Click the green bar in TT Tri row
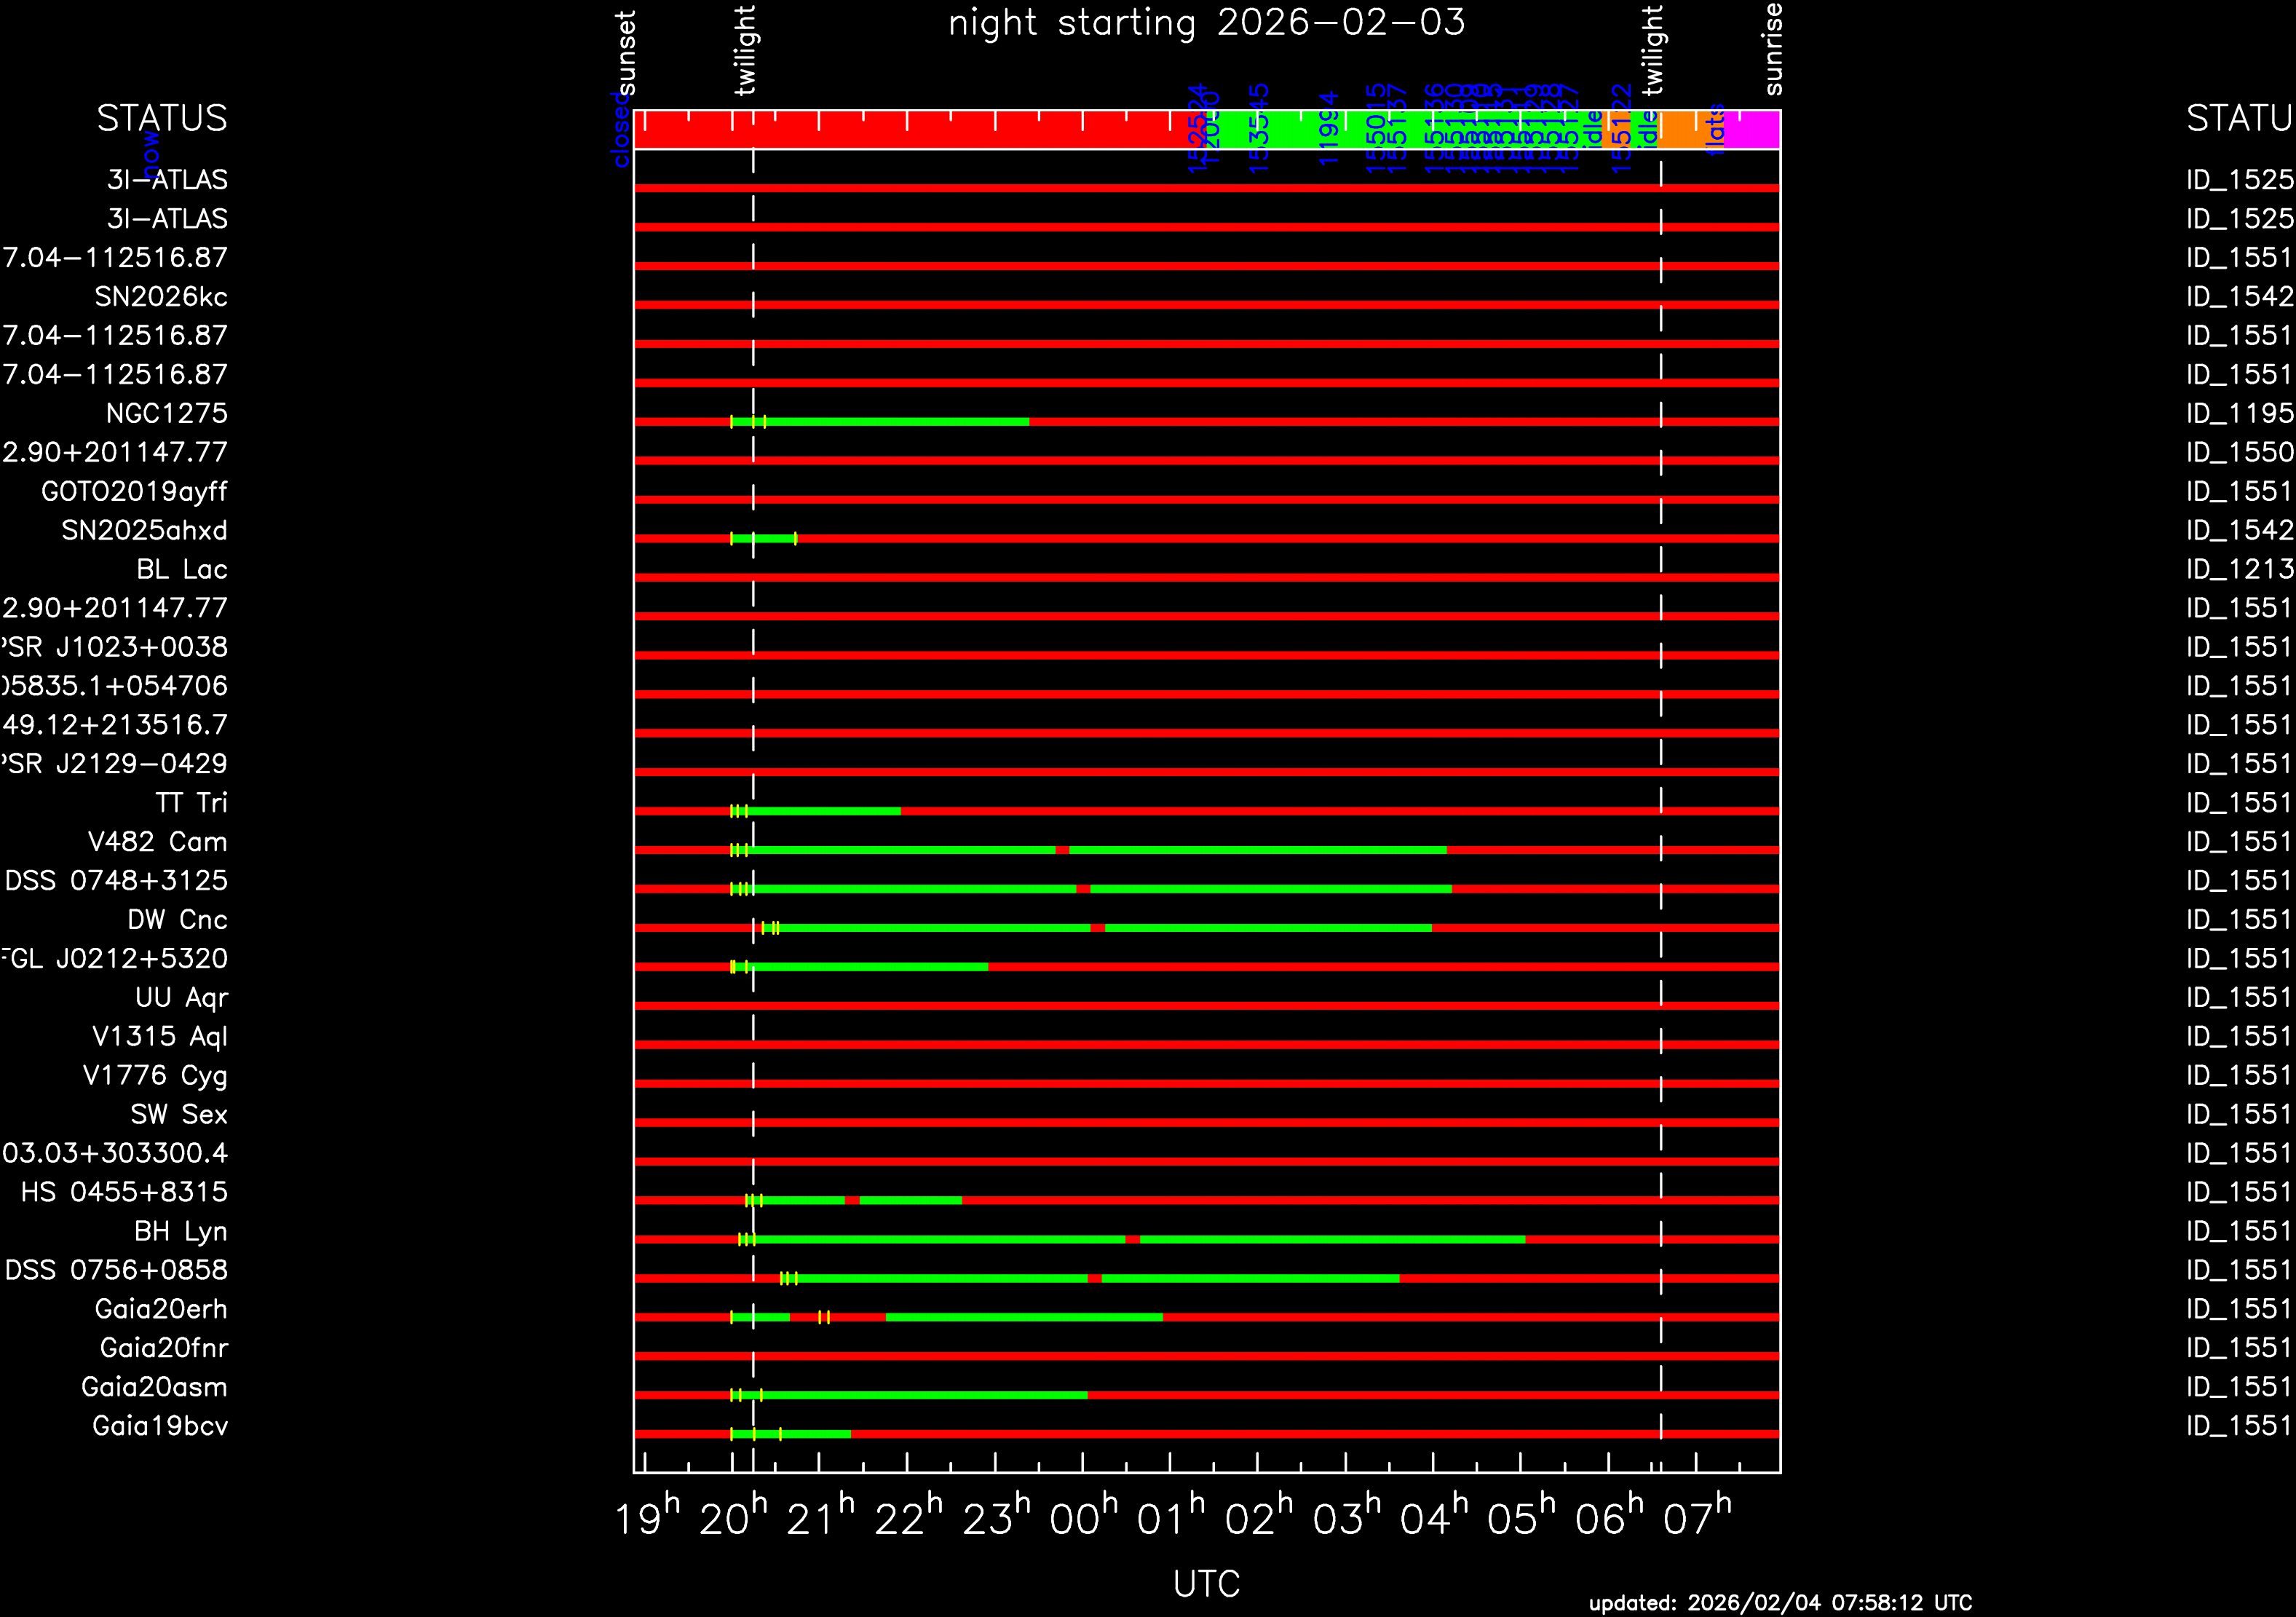 point(825,811)
